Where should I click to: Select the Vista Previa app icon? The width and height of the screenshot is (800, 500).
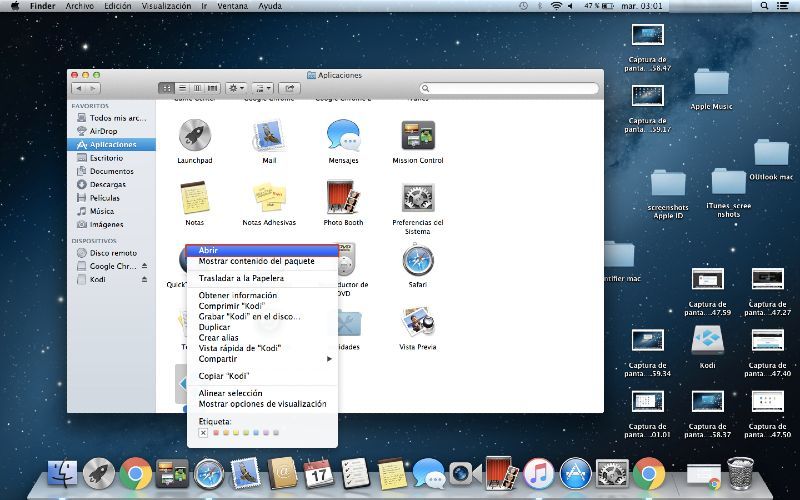(x=418, y=322)
